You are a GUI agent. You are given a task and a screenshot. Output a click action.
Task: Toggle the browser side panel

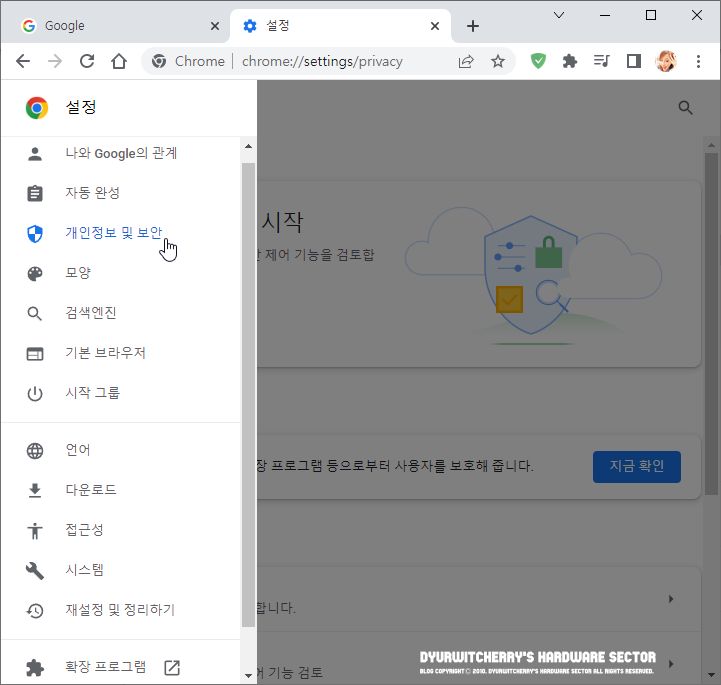(634, 61)
